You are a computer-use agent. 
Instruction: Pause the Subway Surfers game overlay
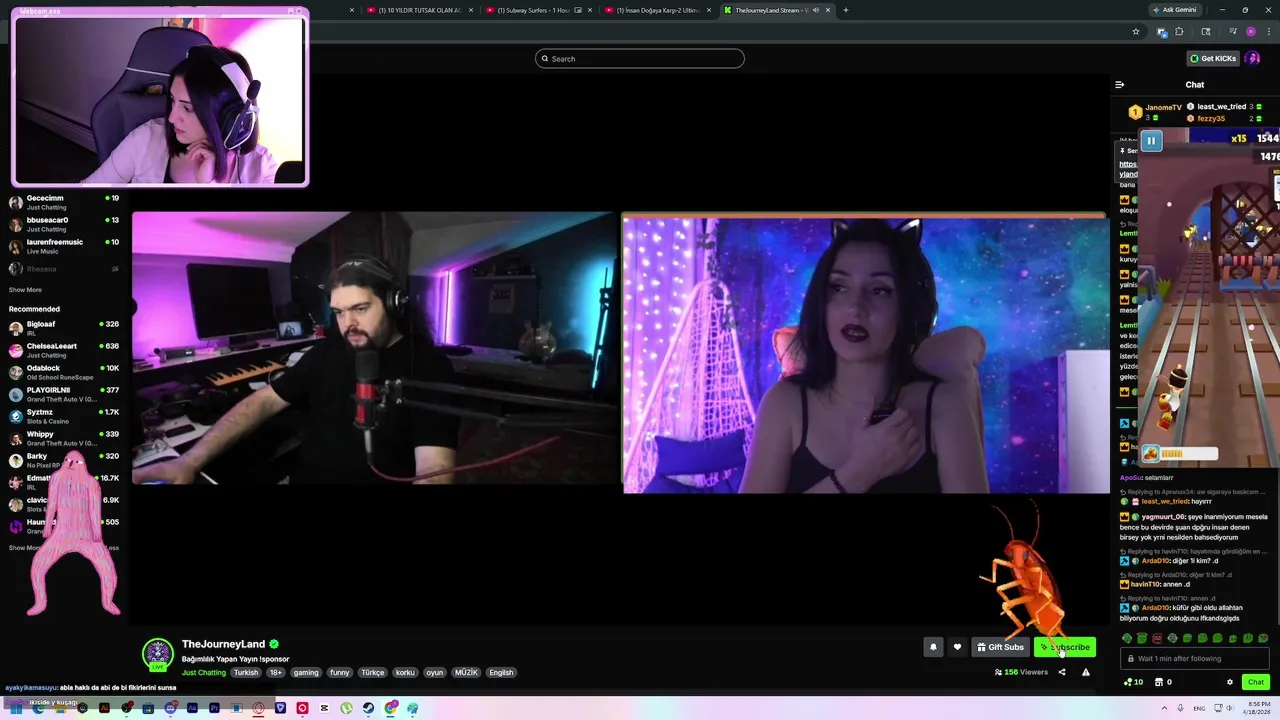pos(1151,141)
